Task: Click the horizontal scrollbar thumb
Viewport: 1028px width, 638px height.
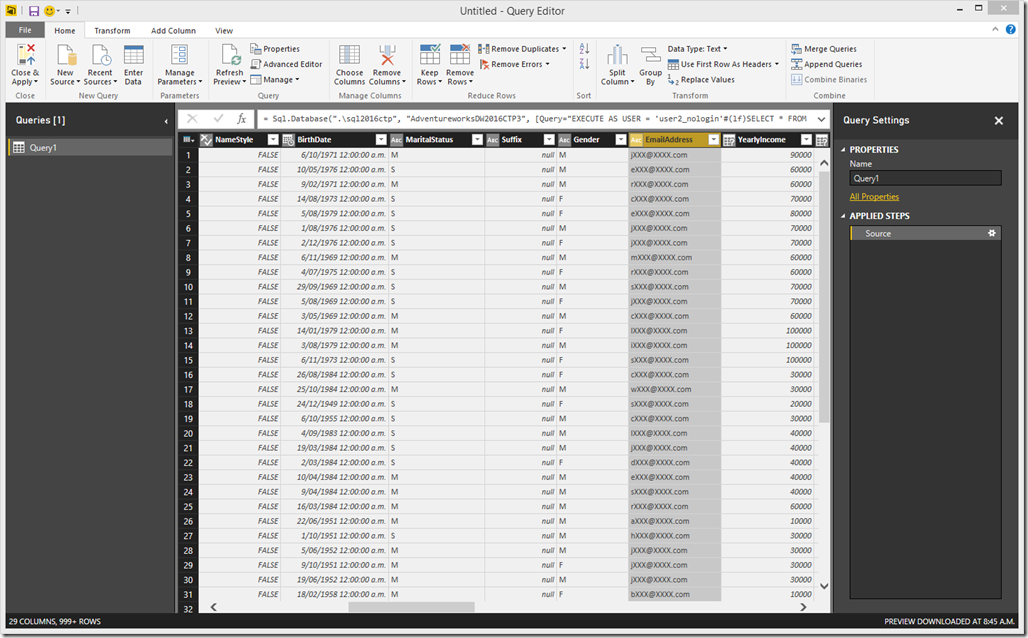Action: pyautogui.click(x=411, y=607)
